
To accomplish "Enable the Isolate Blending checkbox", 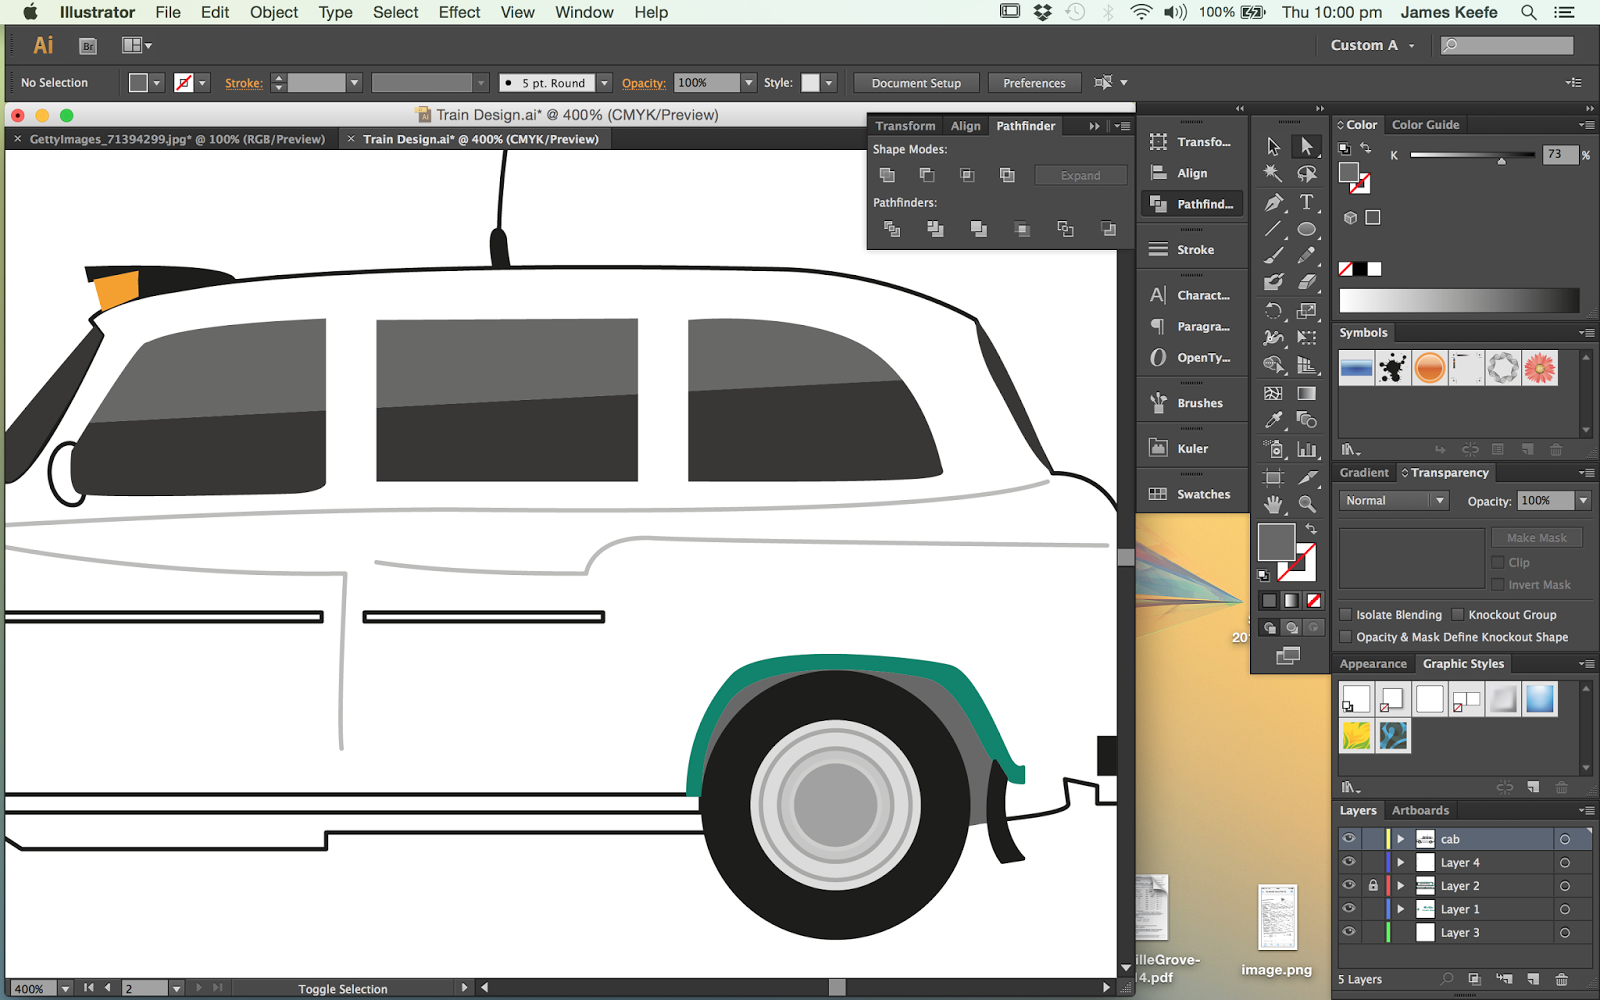I will pos(1346,615).
